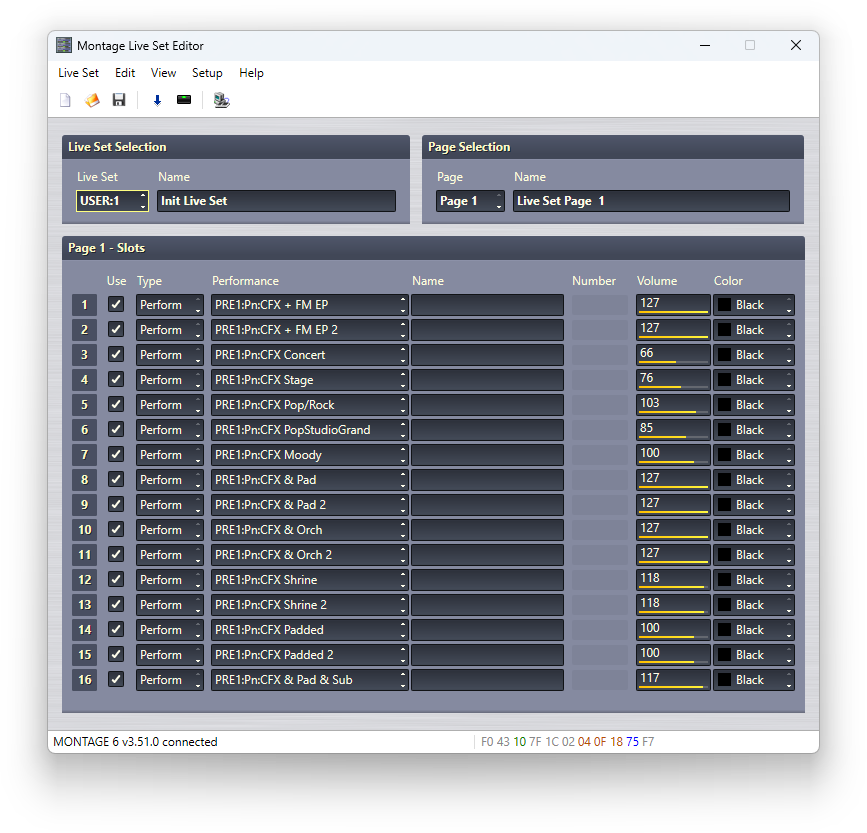Toggle the Use checkbox on slot 8

(116, 479)
